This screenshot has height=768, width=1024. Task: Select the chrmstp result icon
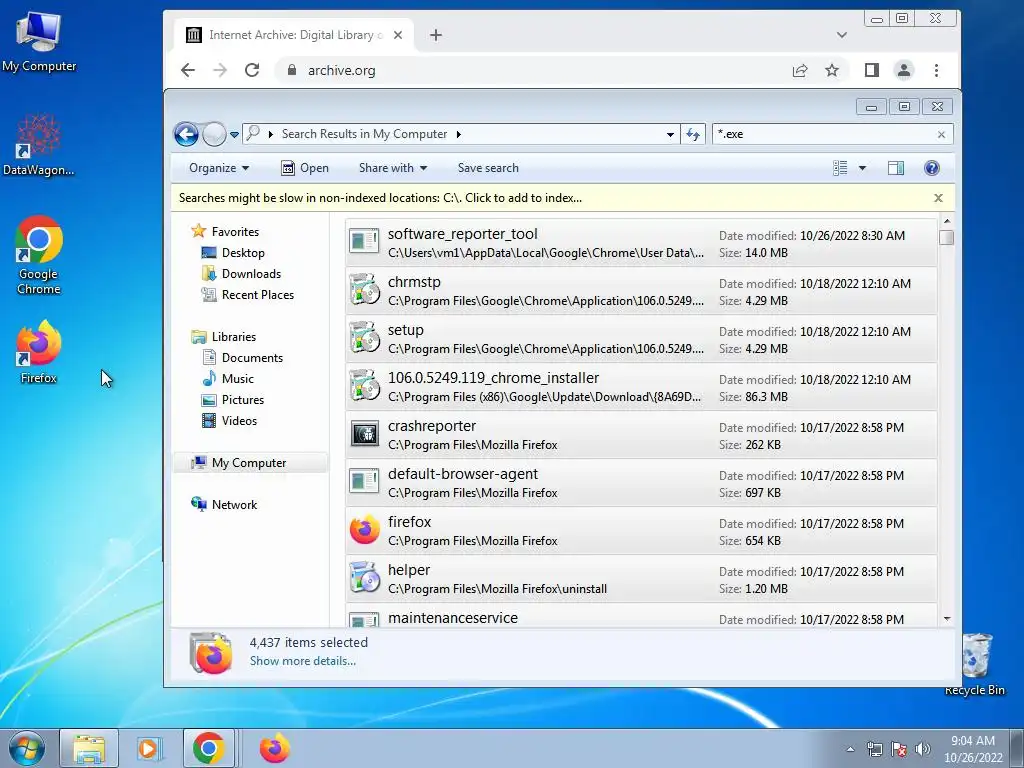364,290
